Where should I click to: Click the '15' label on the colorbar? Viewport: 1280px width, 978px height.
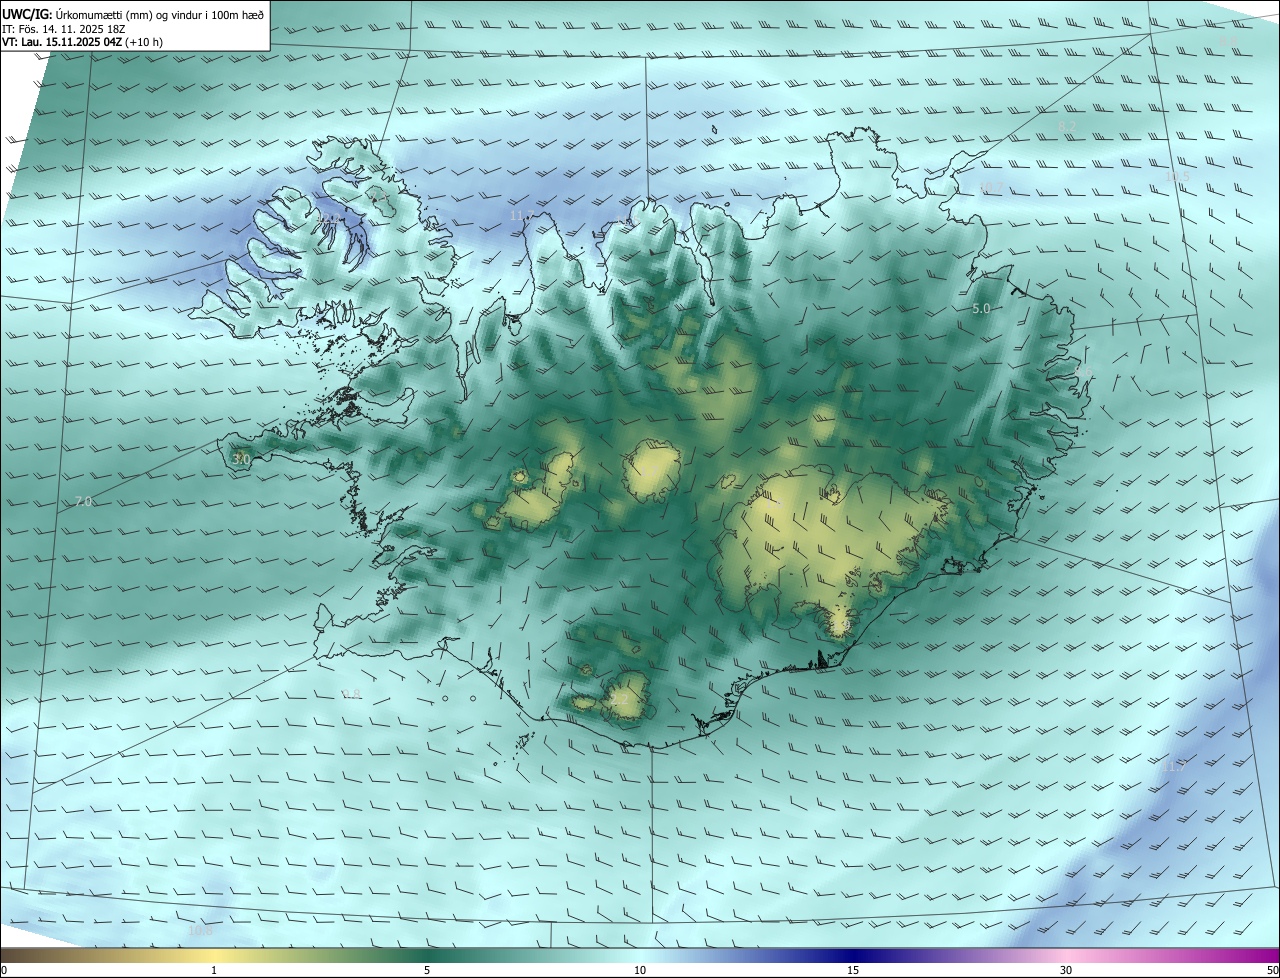853,970
